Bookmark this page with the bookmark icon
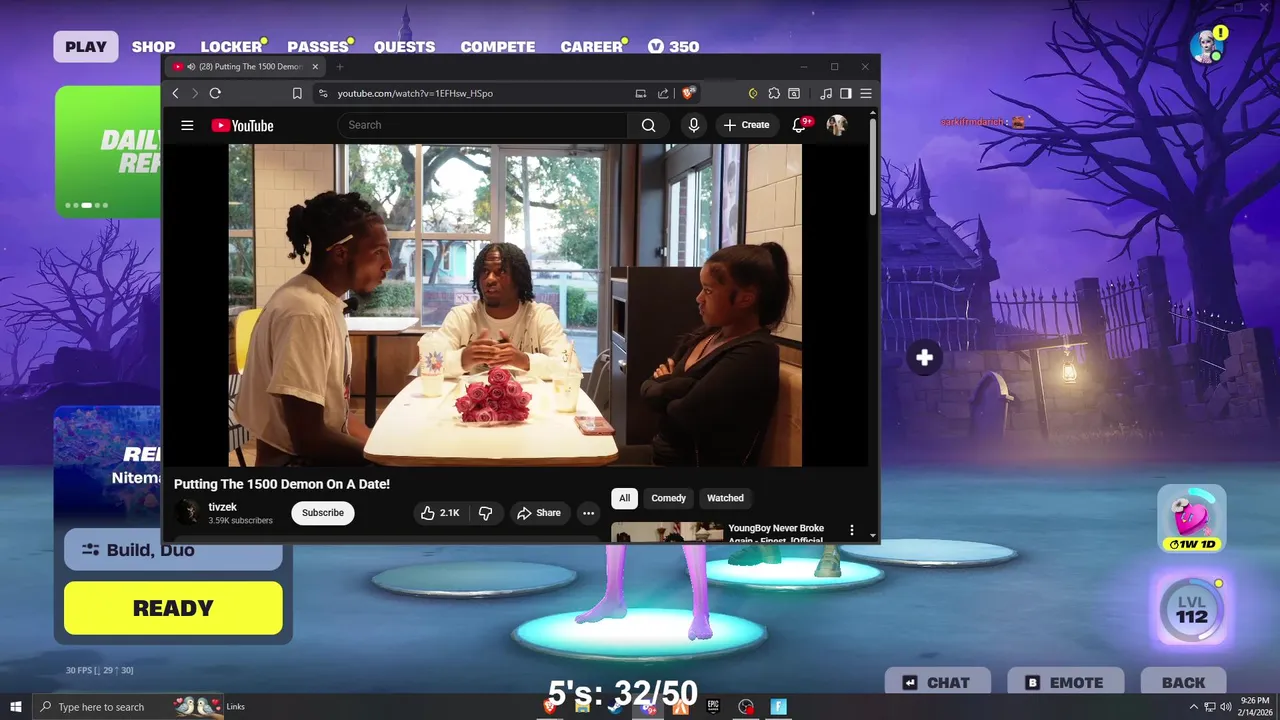The image size is (1280, 720). pyautogui.click(x=297, y=93)
